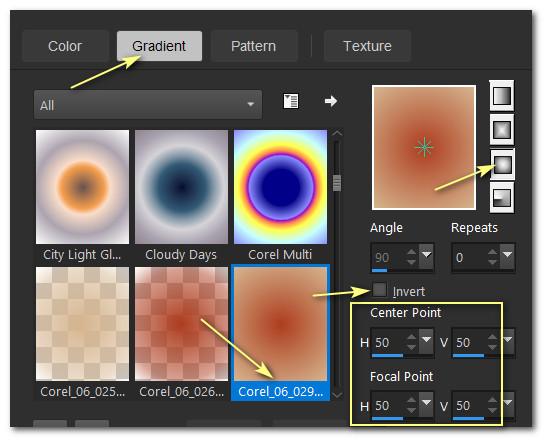Click the Focal Point V blue slider bar
This screenshot has width=543, height=438.
click(x=468, y=418)
